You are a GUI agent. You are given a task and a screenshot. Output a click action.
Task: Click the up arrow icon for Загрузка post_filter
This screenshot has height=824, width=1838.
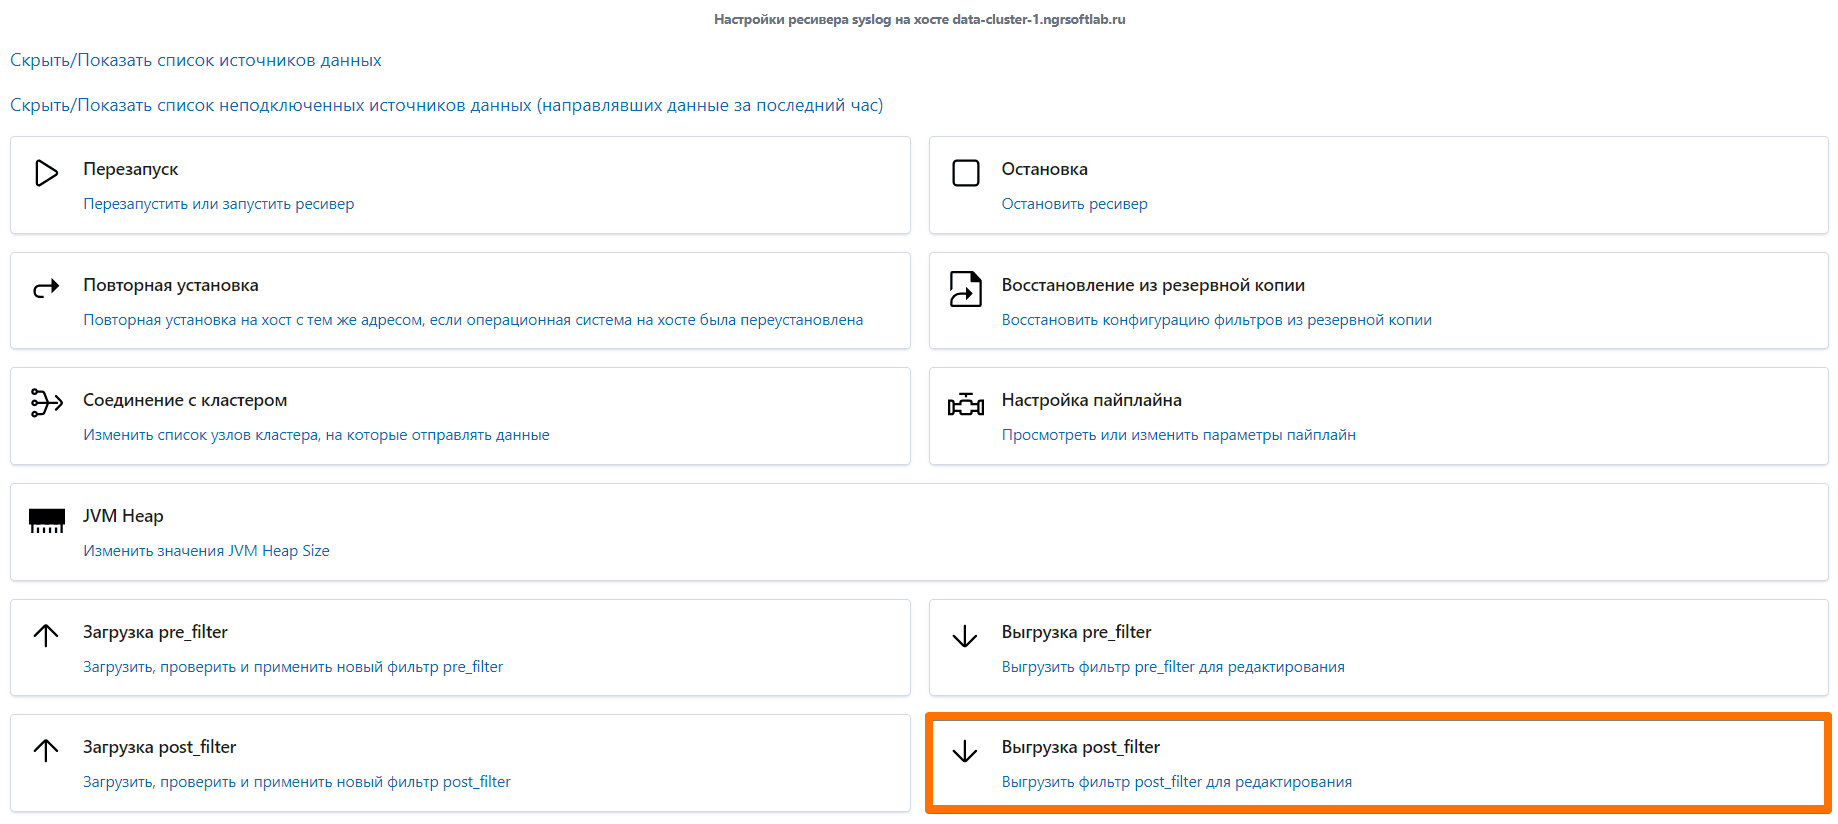46,750
